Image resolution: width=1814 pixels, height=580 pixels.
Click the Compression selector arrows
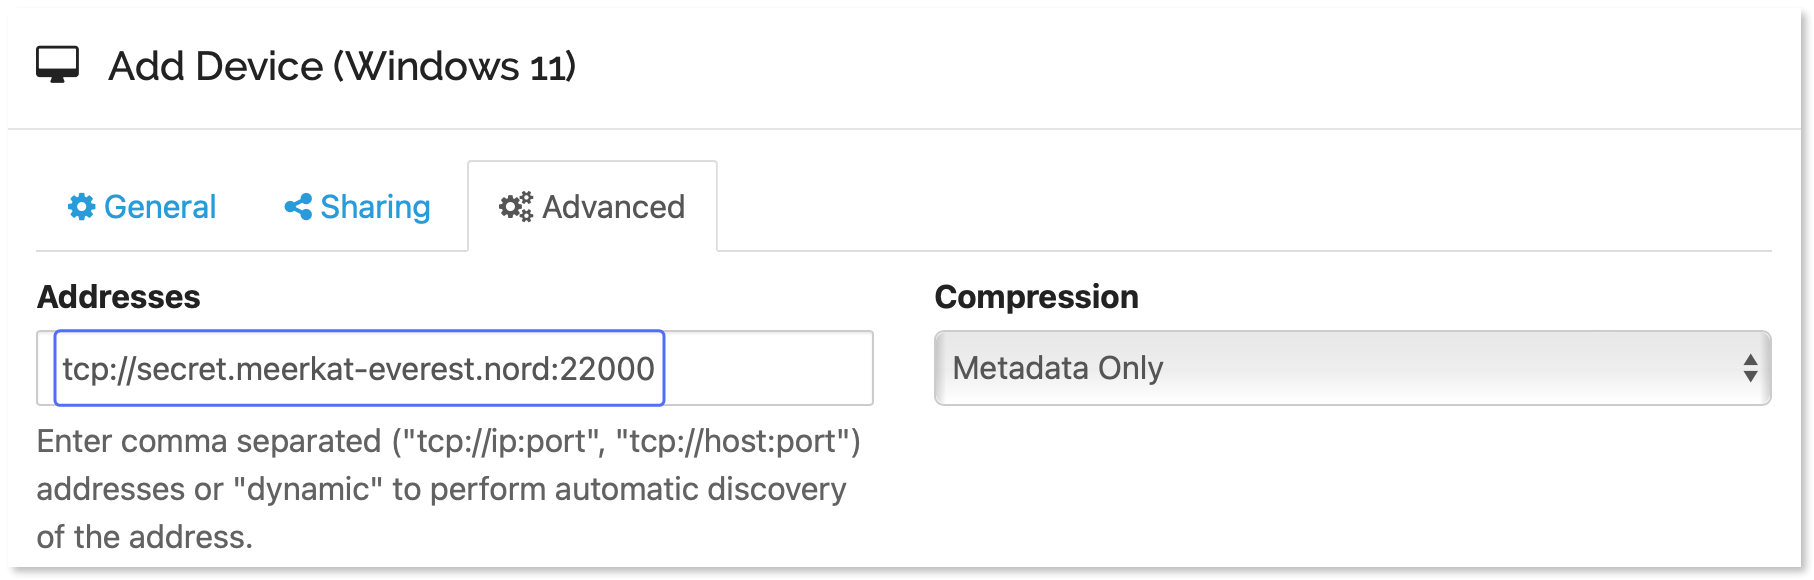click(1752, 368)
